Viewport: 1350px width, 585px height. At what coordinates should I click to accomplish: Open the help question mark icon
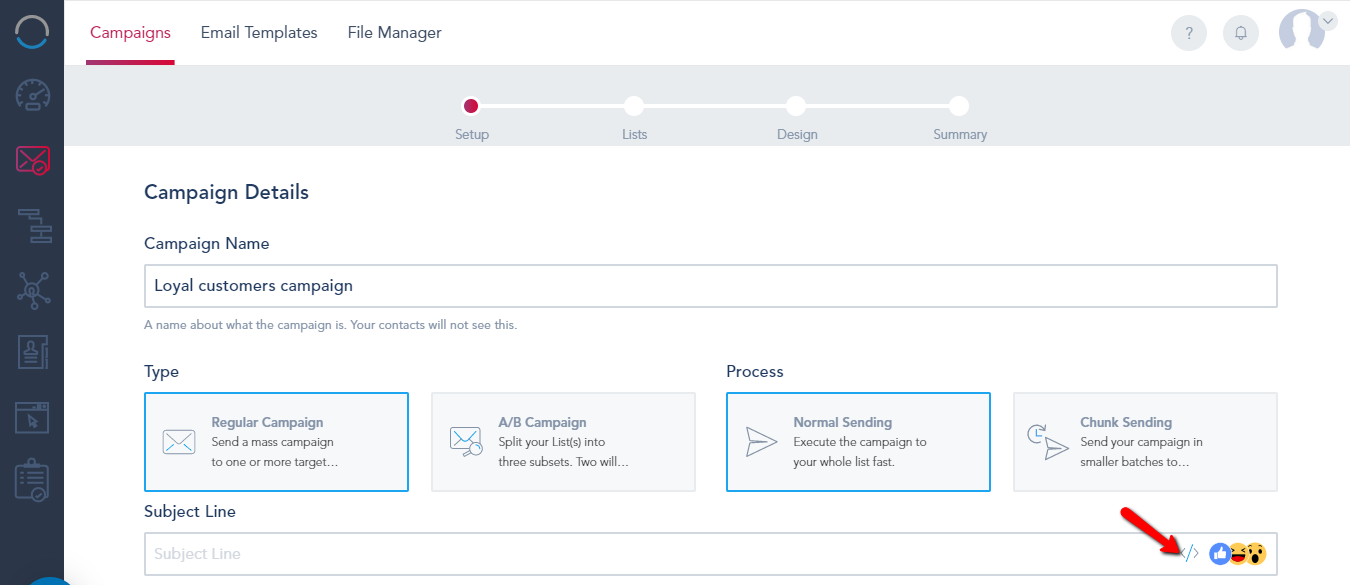1189,33
